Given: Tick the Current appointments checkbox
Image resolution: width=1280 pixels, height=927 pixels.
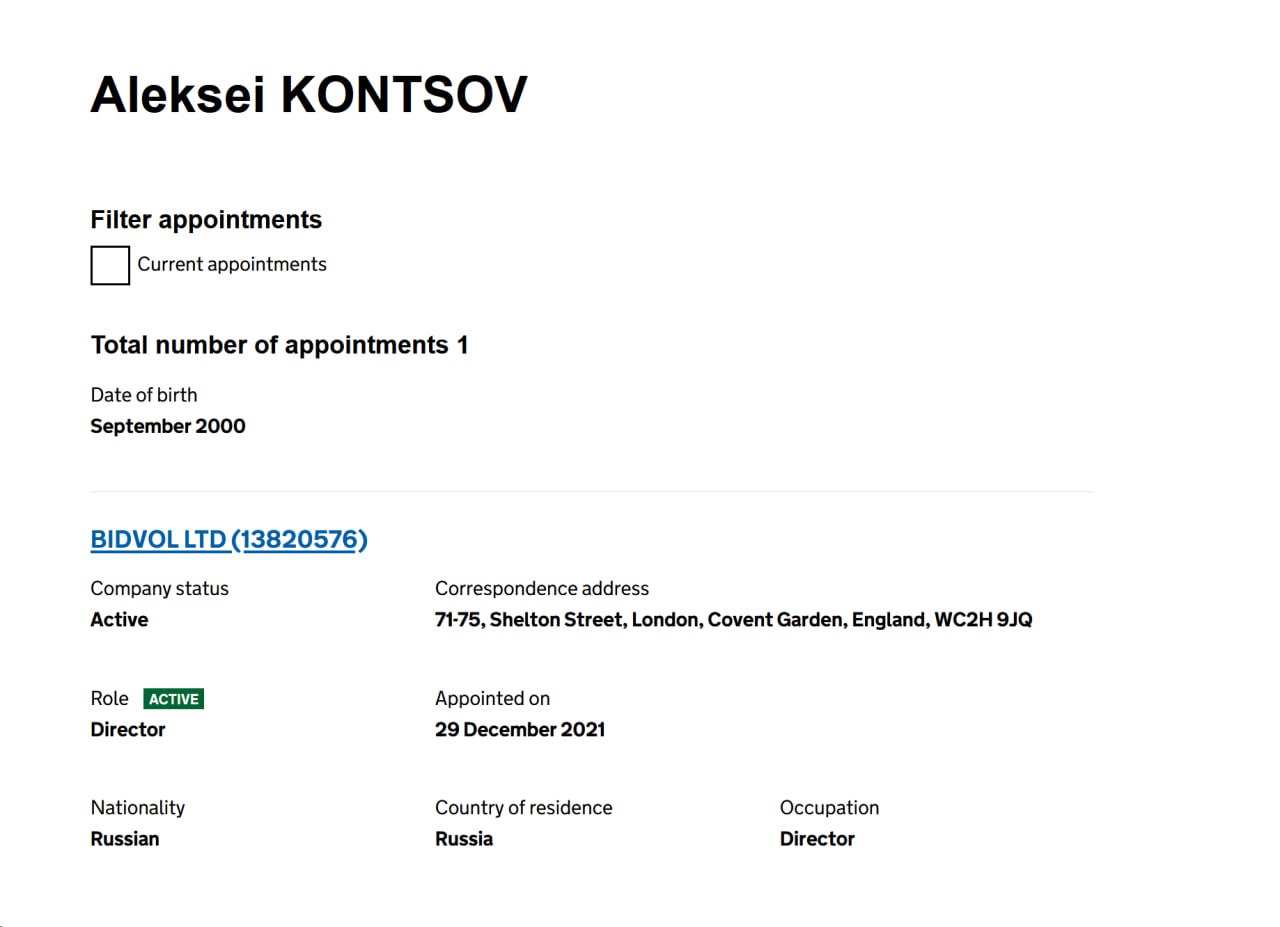Looking at the screenshot, I should click(x=110, y=265).
